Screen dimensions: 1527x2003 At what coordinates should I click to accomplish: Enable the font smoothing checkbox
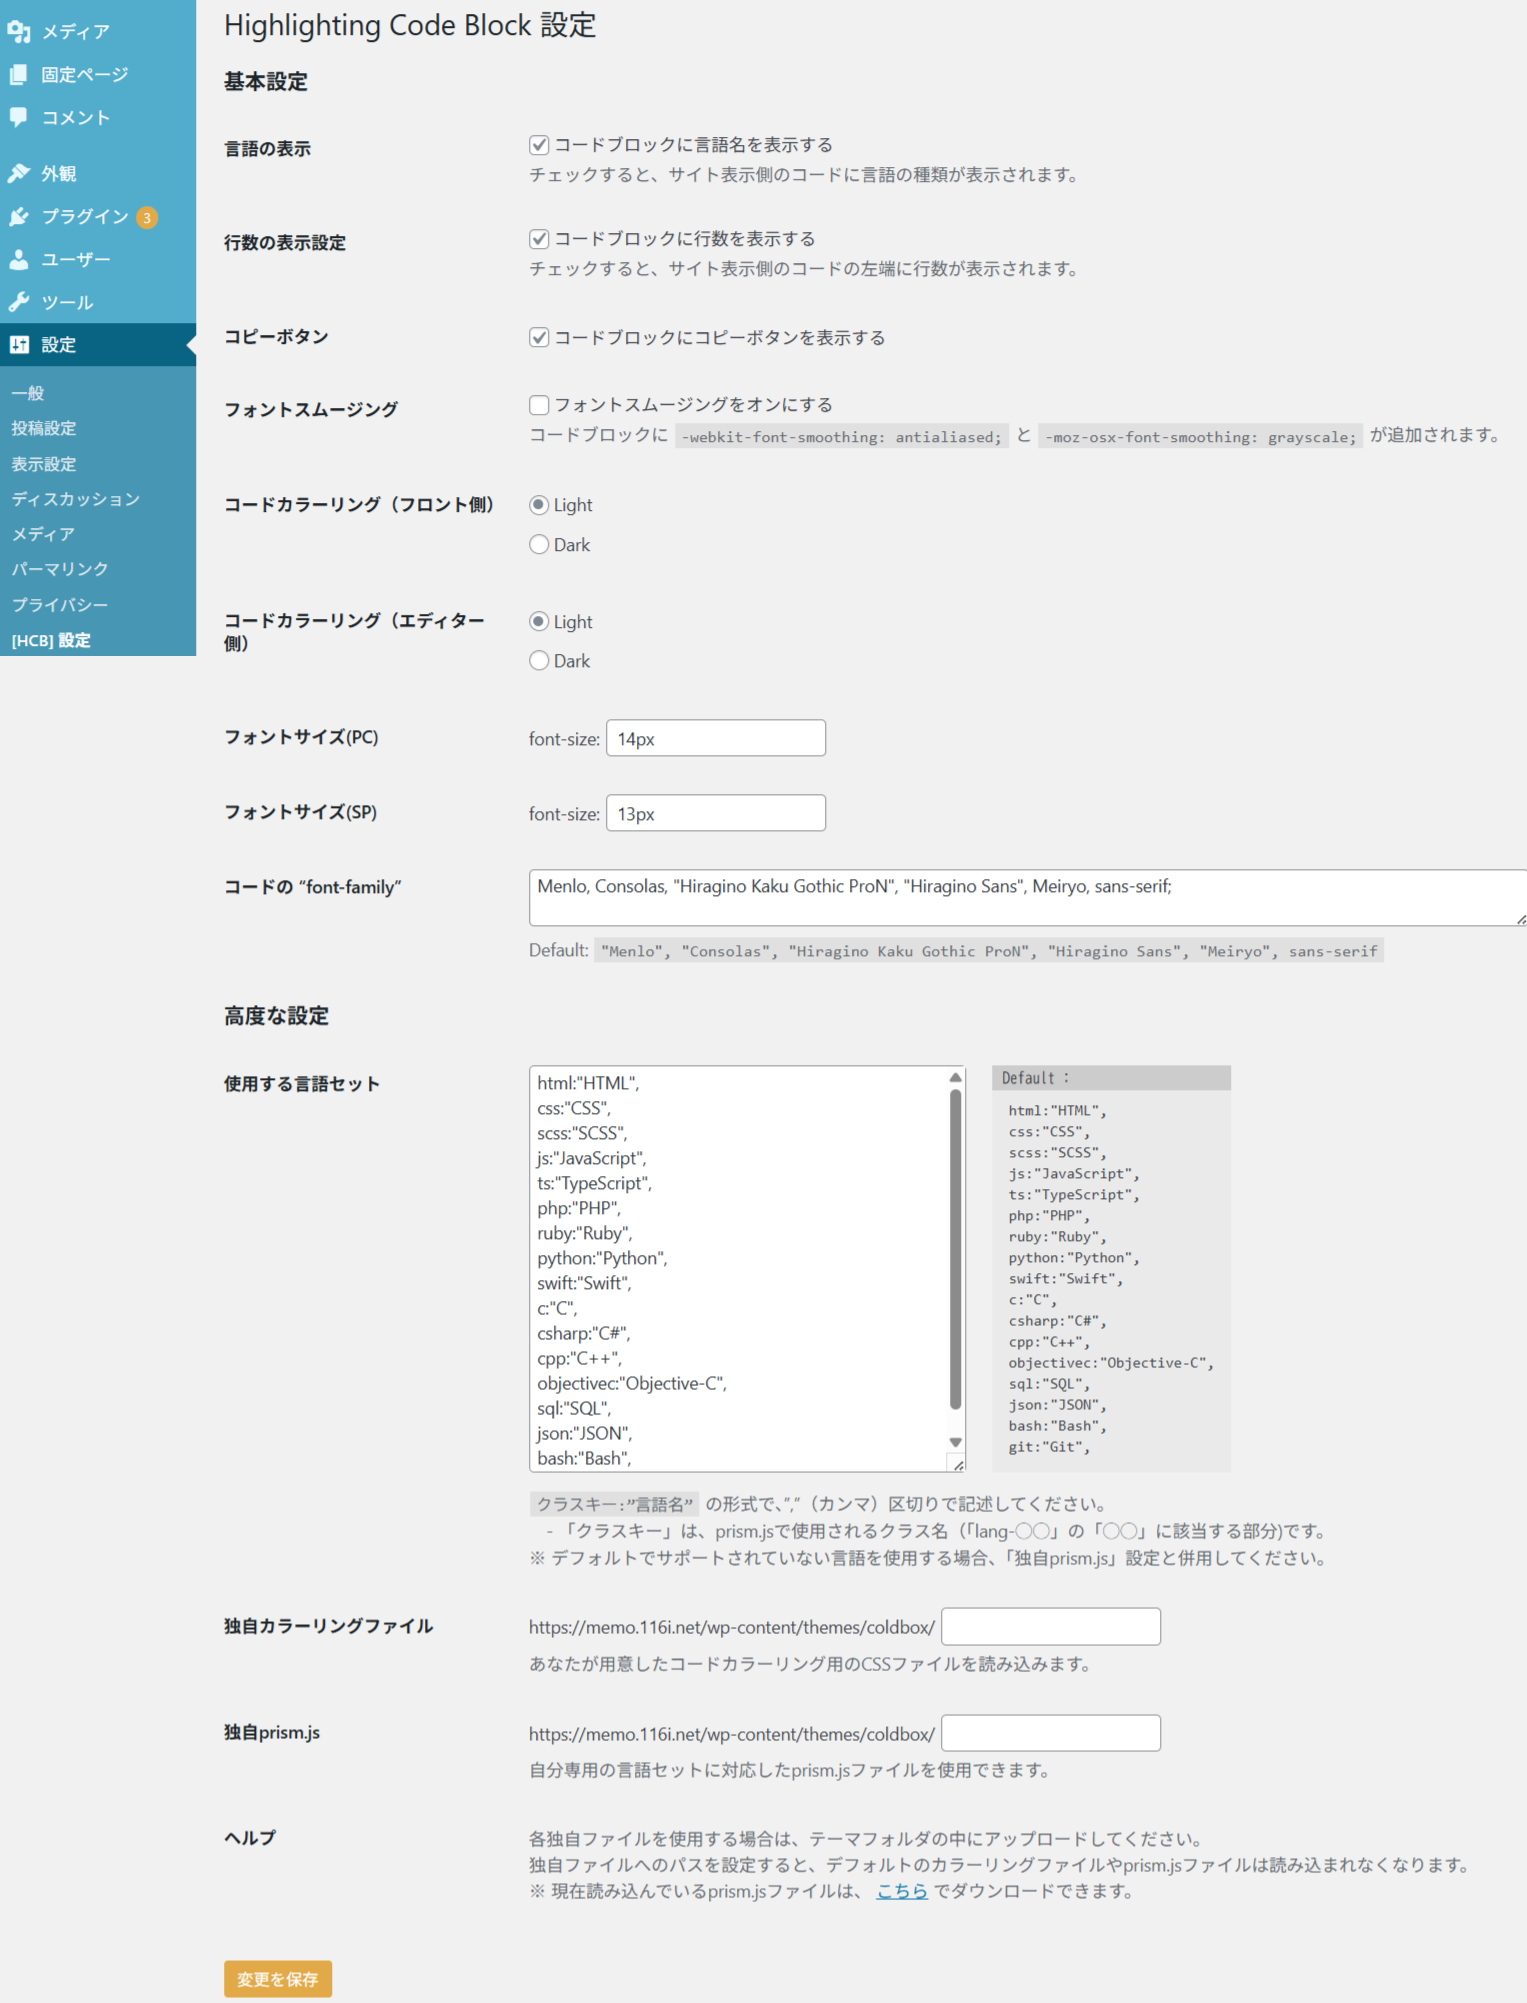point(539,405)
